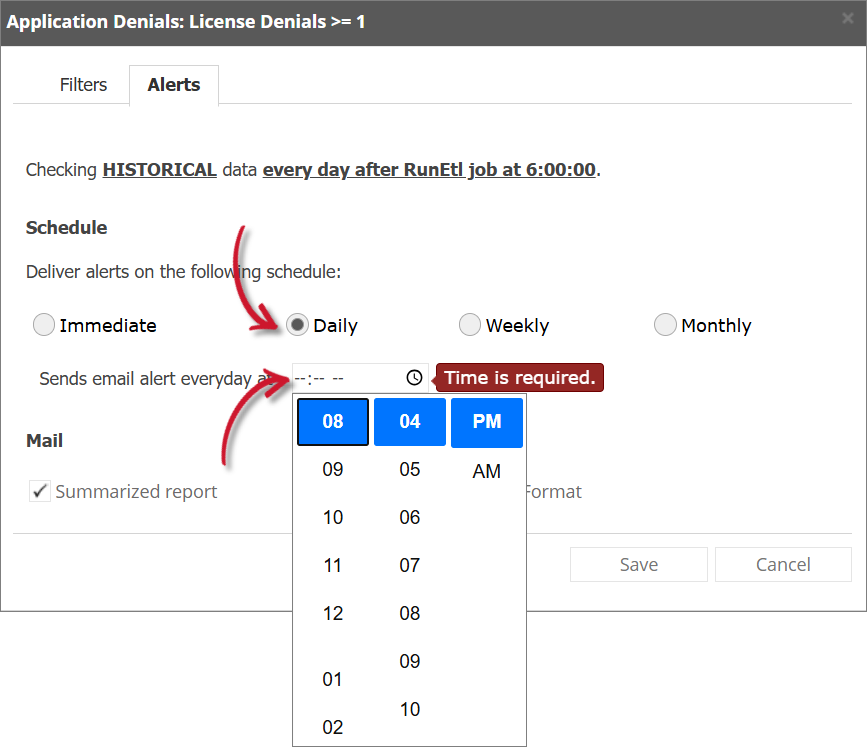867x747 pixels.
Task: Cancel the alert changes
Action: point(783,564)
